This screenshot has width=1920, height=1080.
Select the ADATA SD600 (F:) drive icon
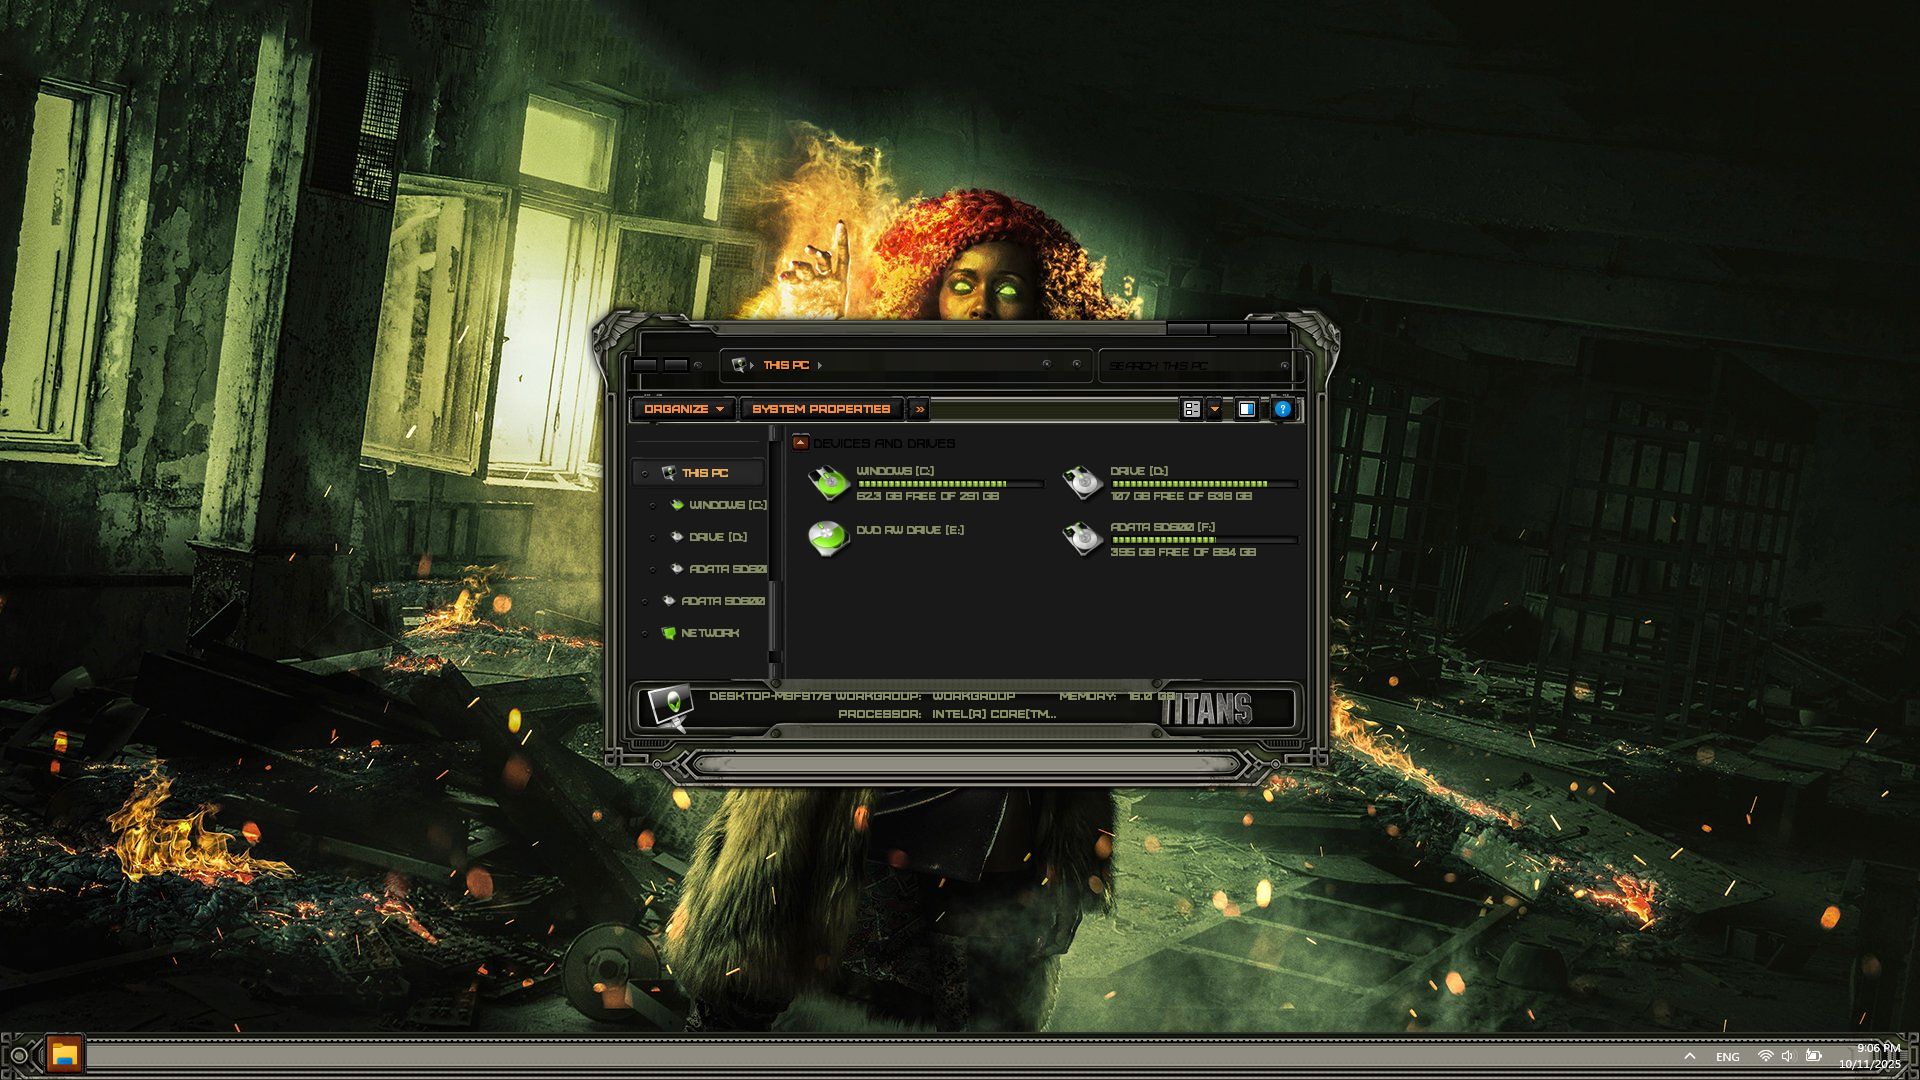click(1082, 539)
